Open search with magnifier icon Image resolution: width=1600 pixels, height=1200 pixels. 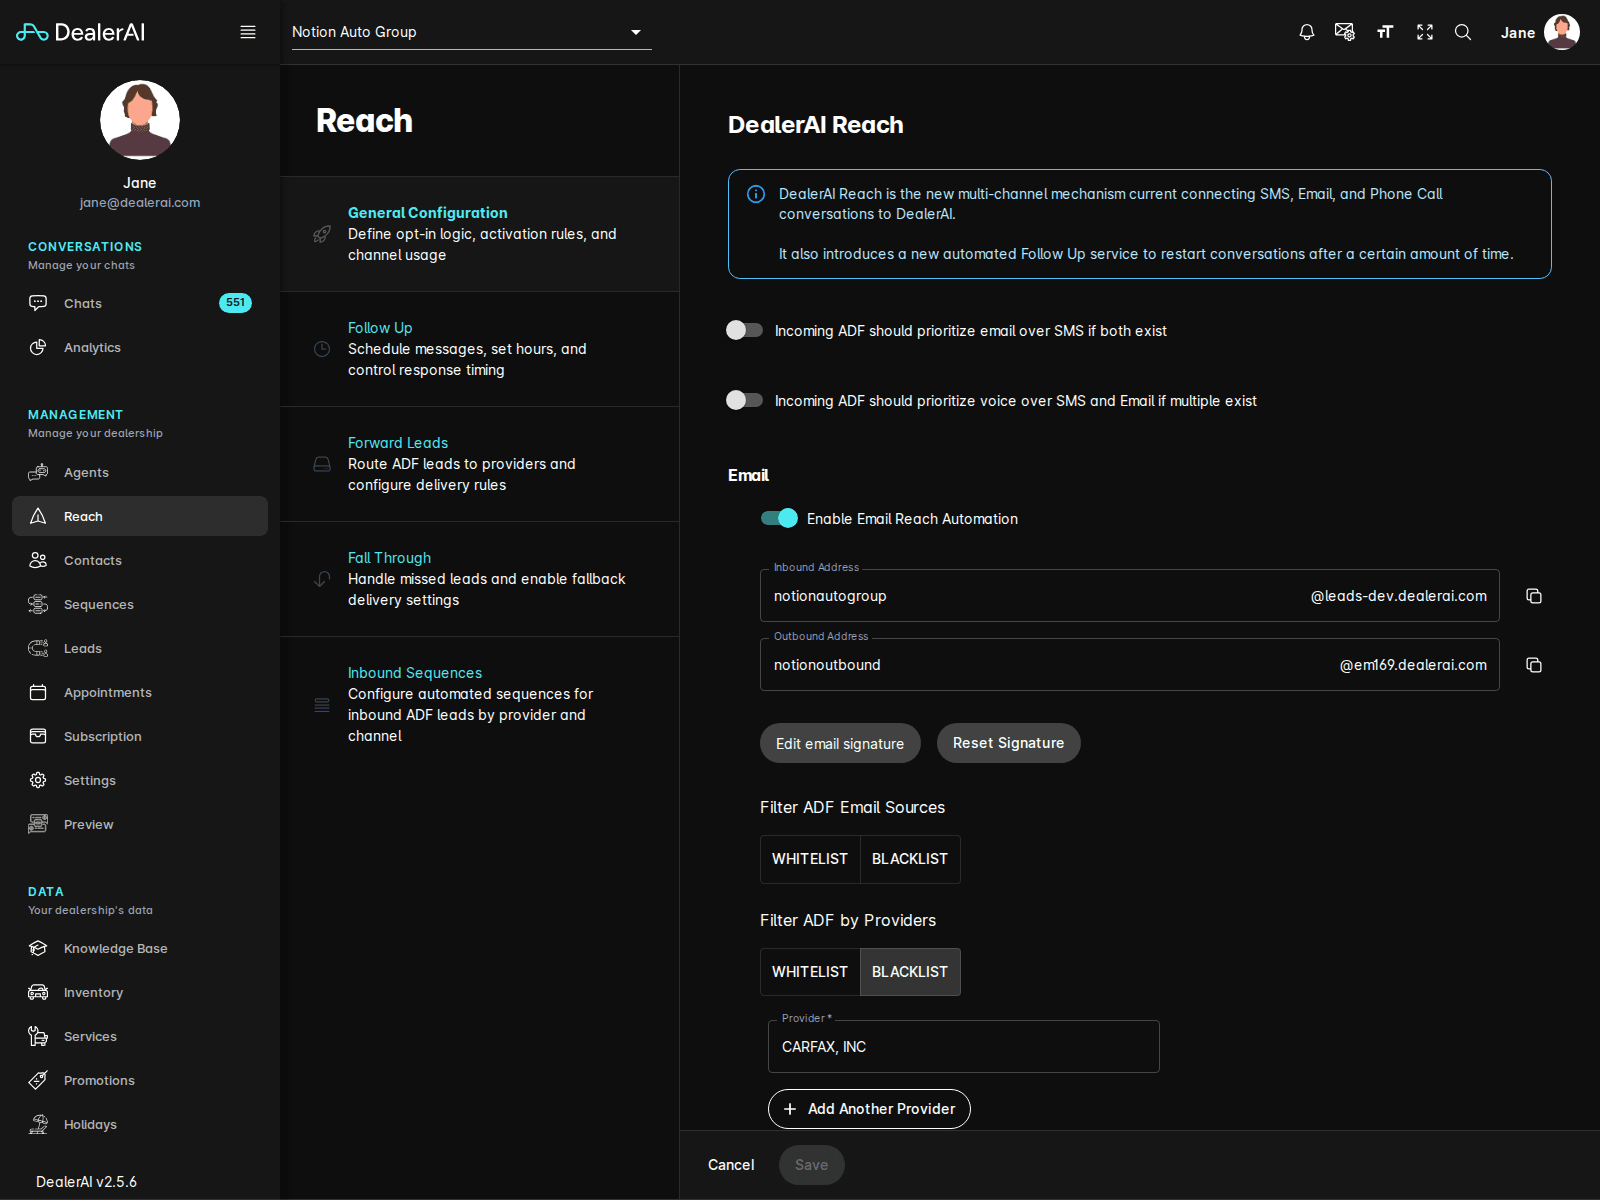[x=1463, y=32]
